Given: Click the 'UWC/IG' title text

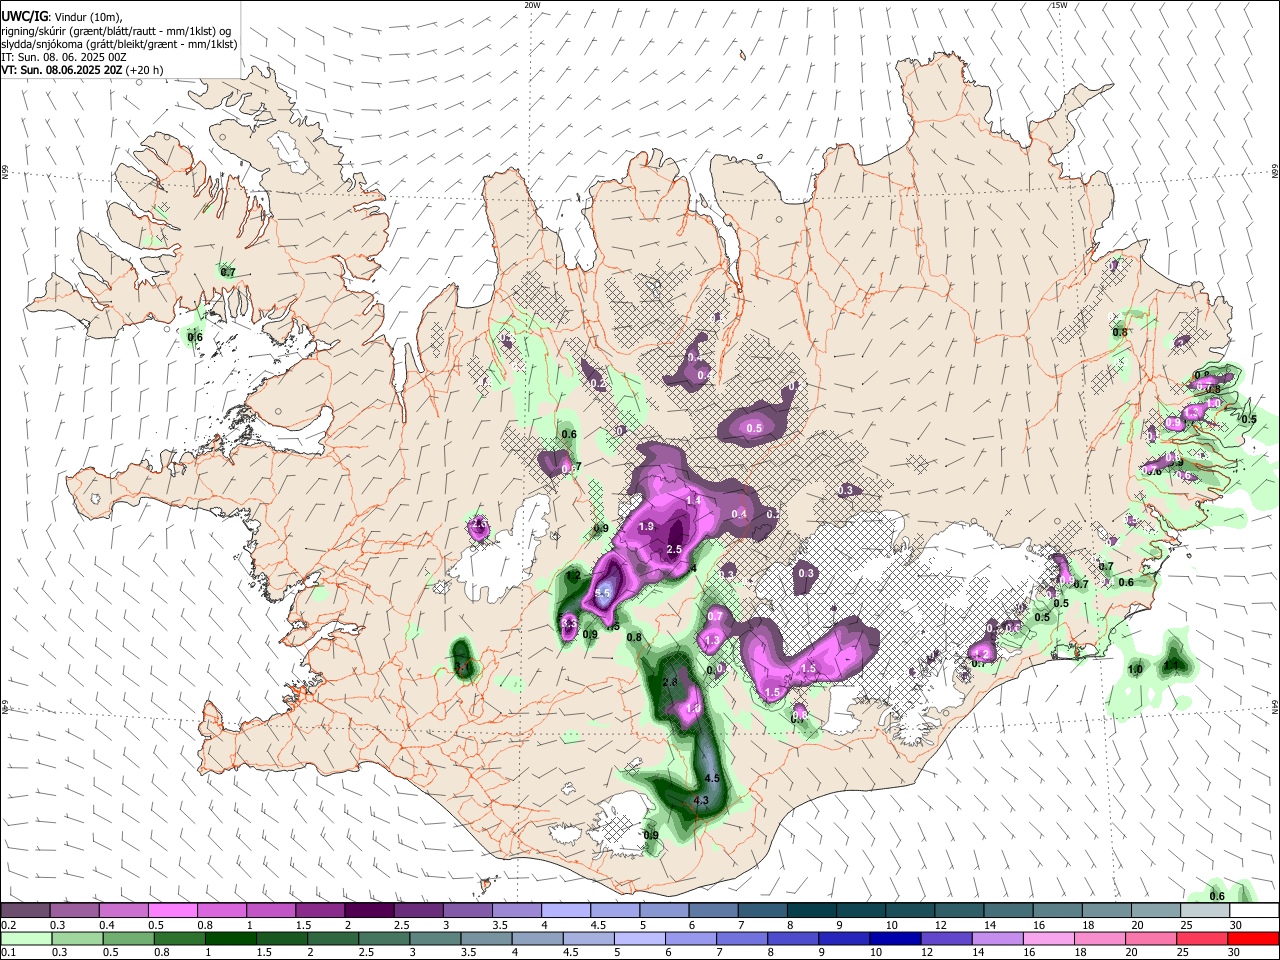Looking at the screenshot, I should pyautogui.click(x=23, y=16).
